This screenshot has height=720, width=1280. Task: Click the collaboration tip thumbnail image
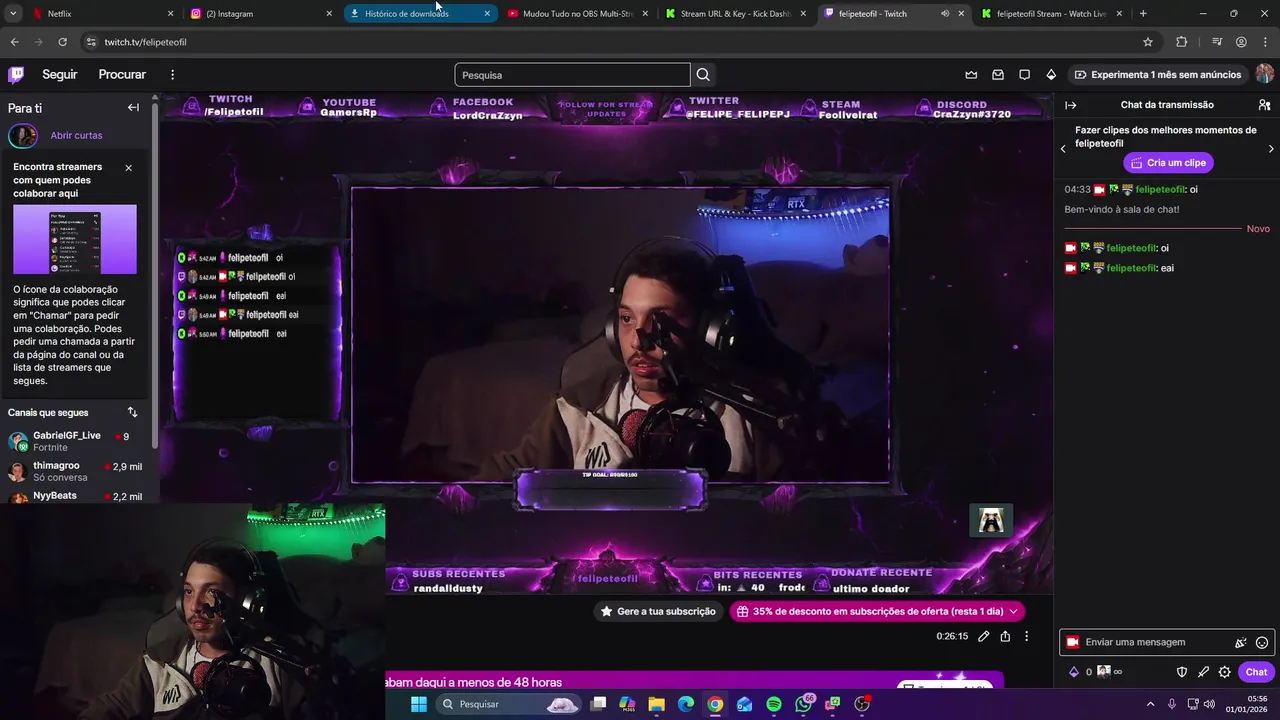click(75, 240)
